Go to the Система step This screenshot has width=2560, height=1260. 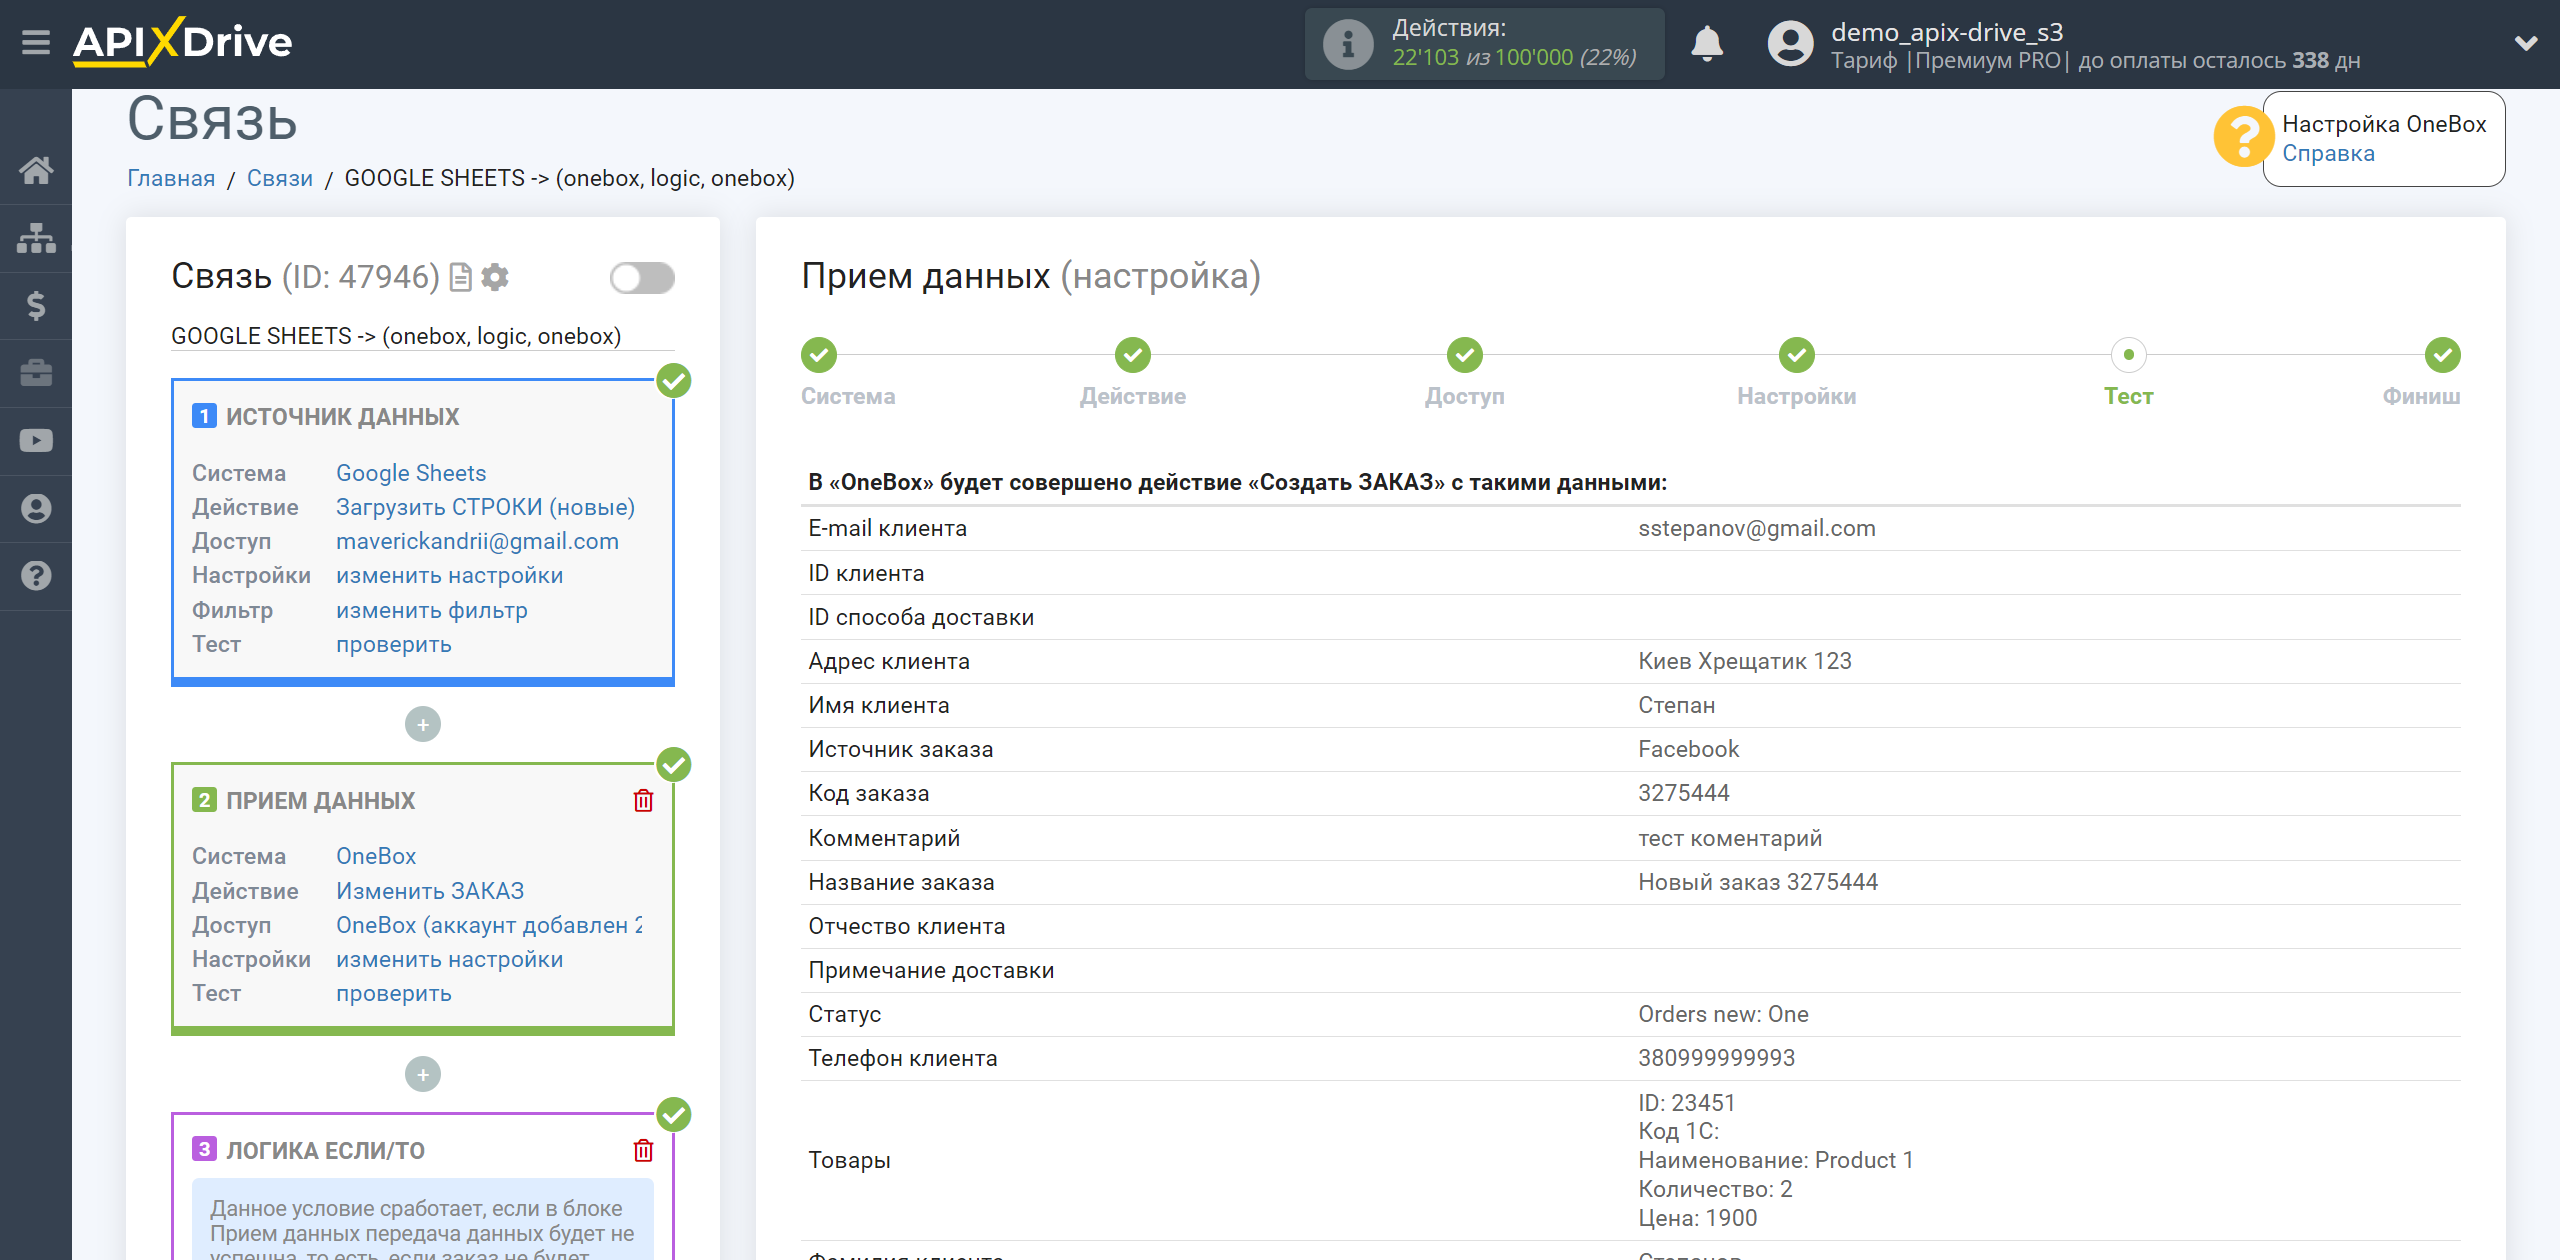pos(818,355)
